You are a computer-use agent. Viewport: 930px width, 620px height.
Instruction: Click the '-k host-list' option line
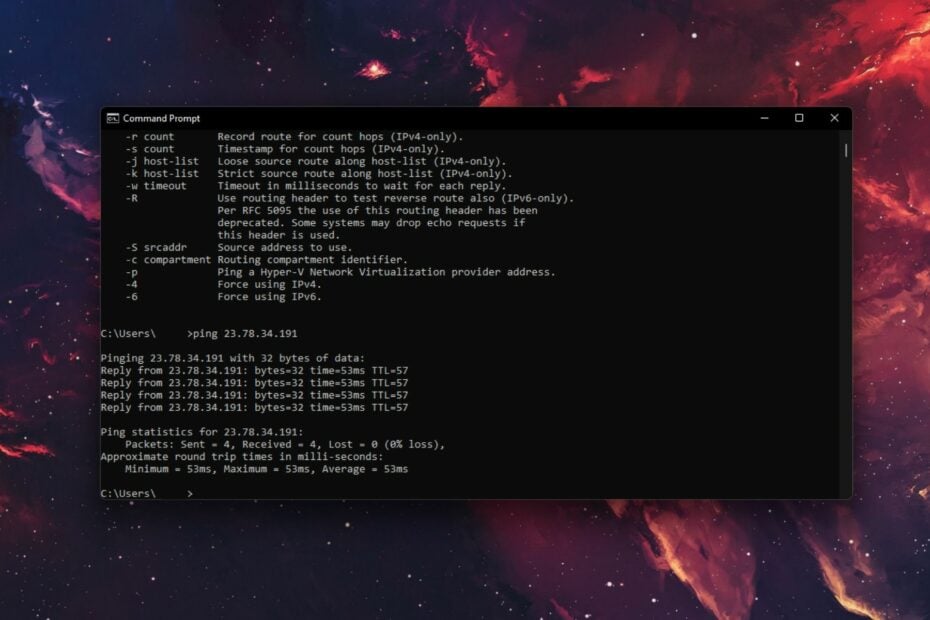(x=319, y=174)
